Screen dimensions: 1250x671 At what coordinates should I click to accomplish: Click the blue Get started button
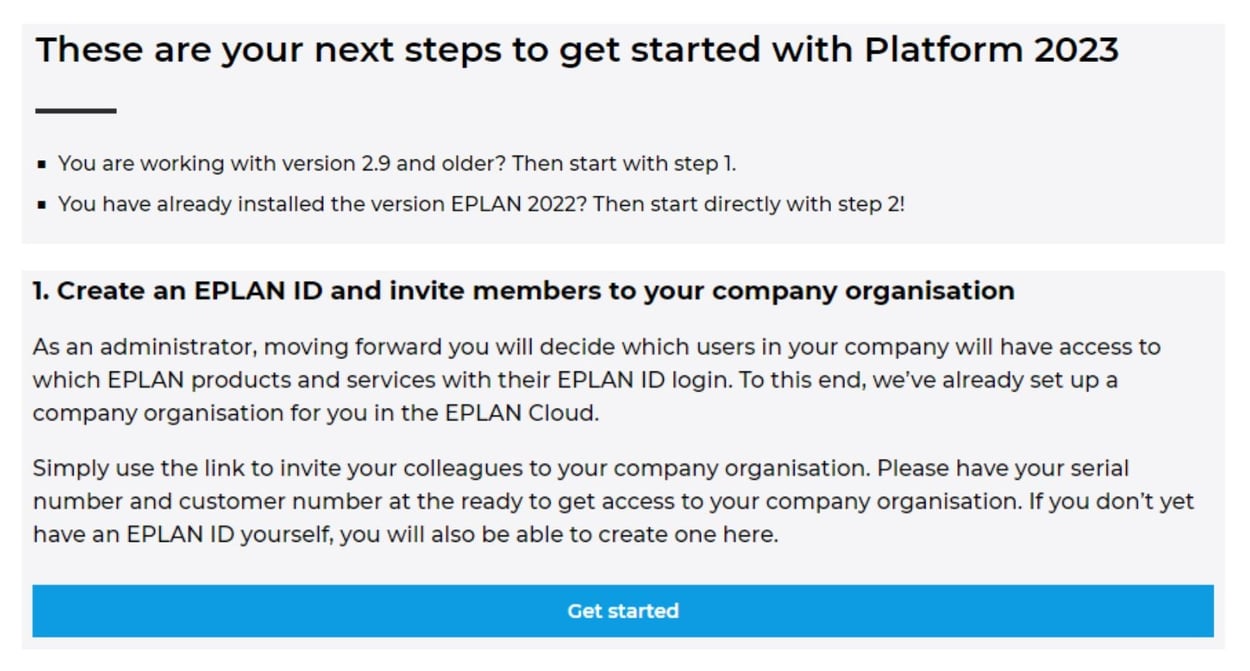622,611
